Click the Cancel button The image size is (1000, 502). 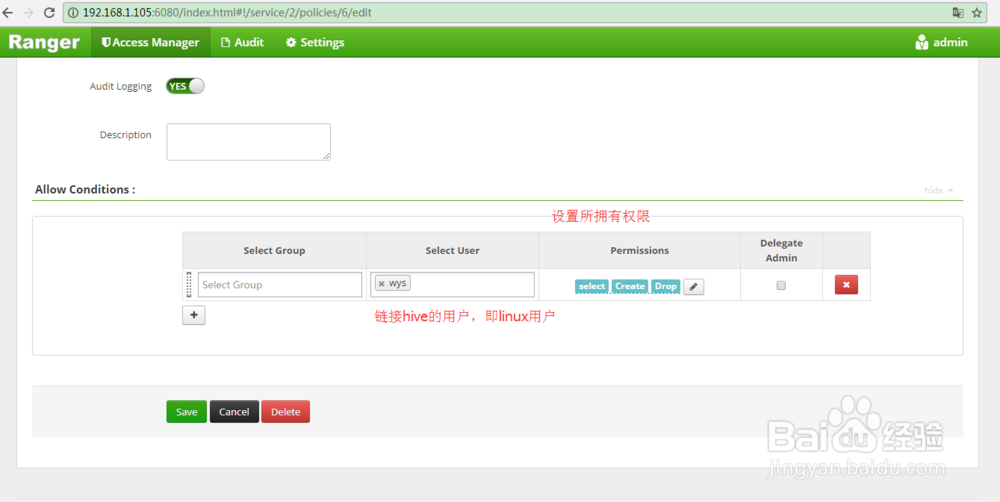point(234,412)
